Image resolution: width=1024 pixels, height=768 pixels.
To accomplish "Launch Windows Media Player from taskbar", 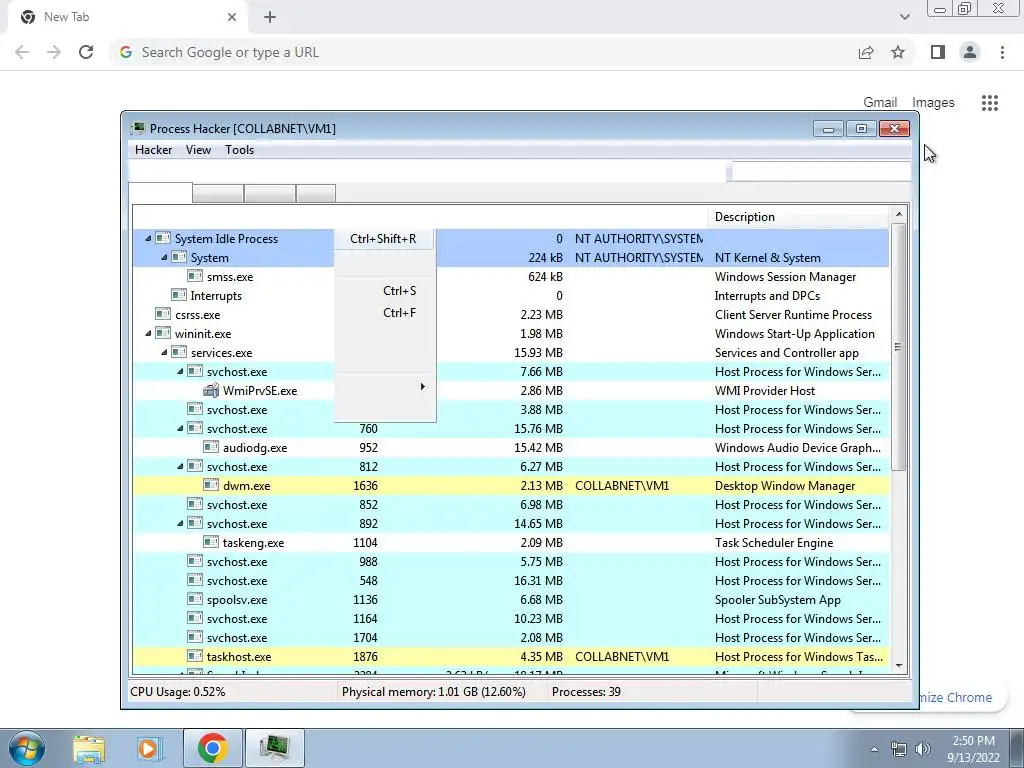I will [x=149, y=748].
